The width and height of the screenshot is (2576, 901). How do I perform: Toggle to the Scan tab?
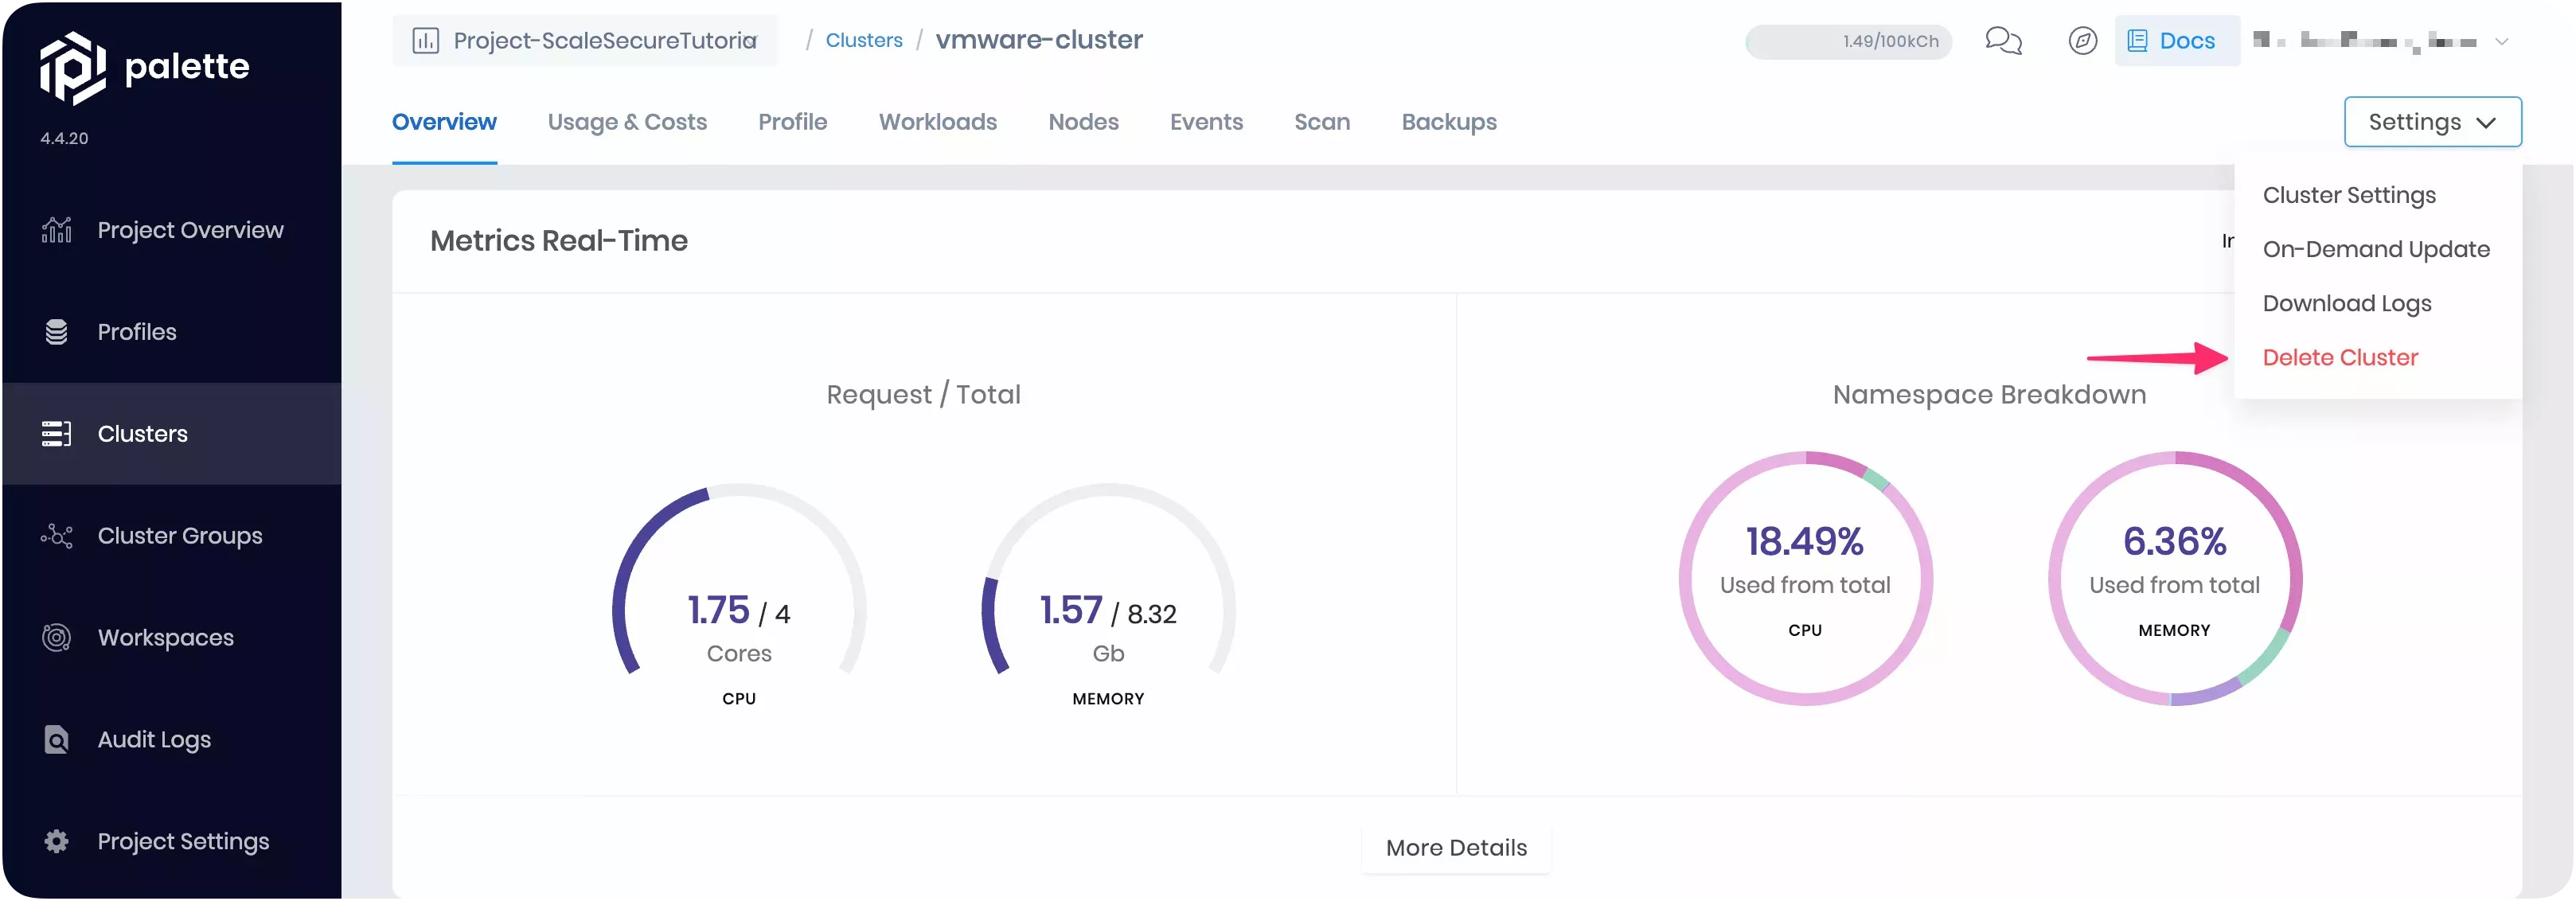coord(1322,122)
